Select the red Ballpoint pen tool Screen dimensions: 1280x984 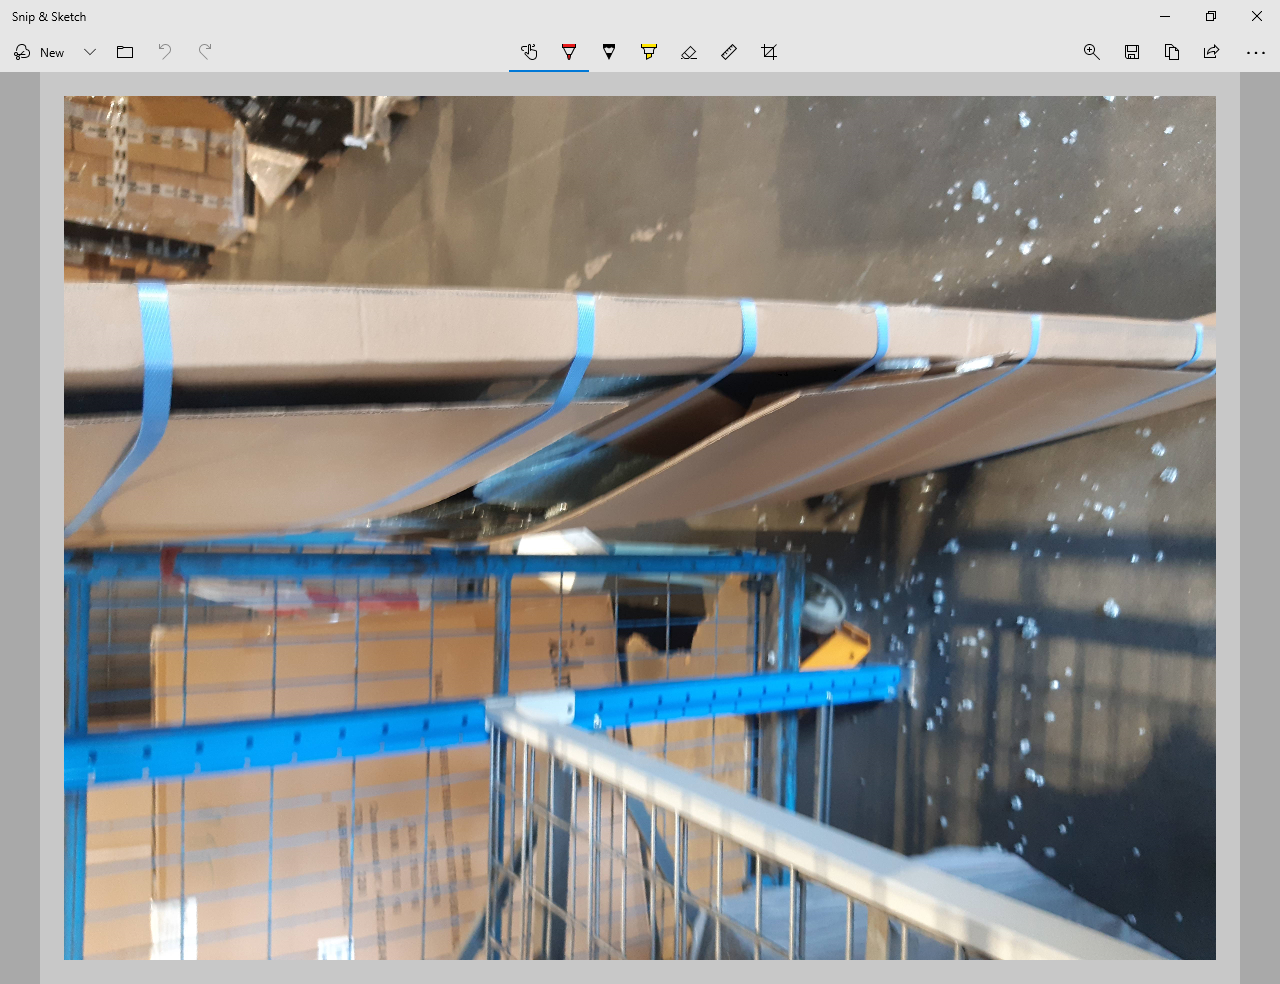569,52
